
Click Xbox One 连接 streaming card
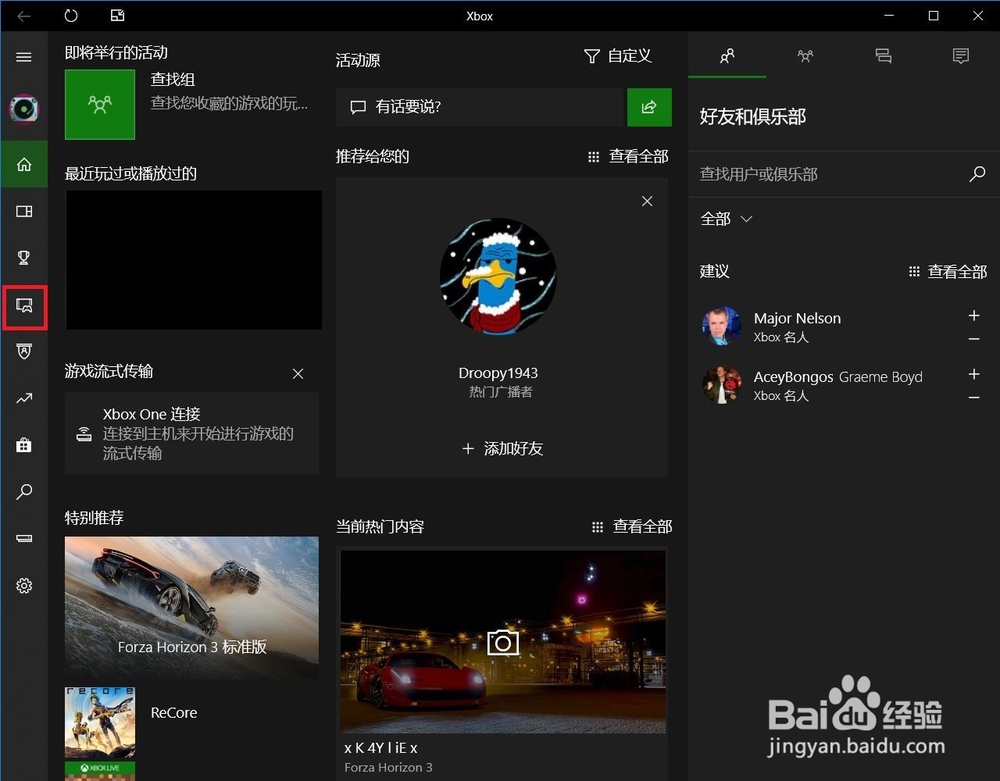pyautogui.click(x=191, y=434)
